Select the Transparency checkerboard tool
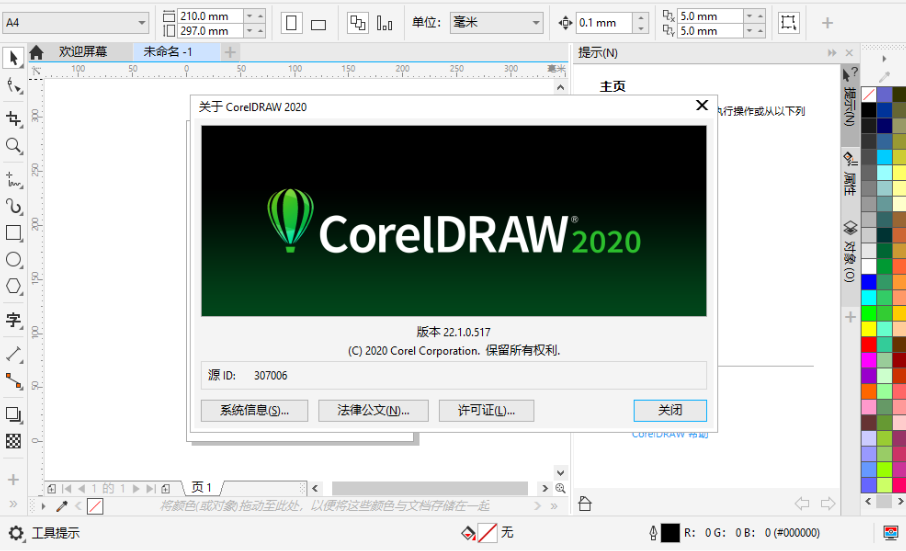 coord(13,441)
